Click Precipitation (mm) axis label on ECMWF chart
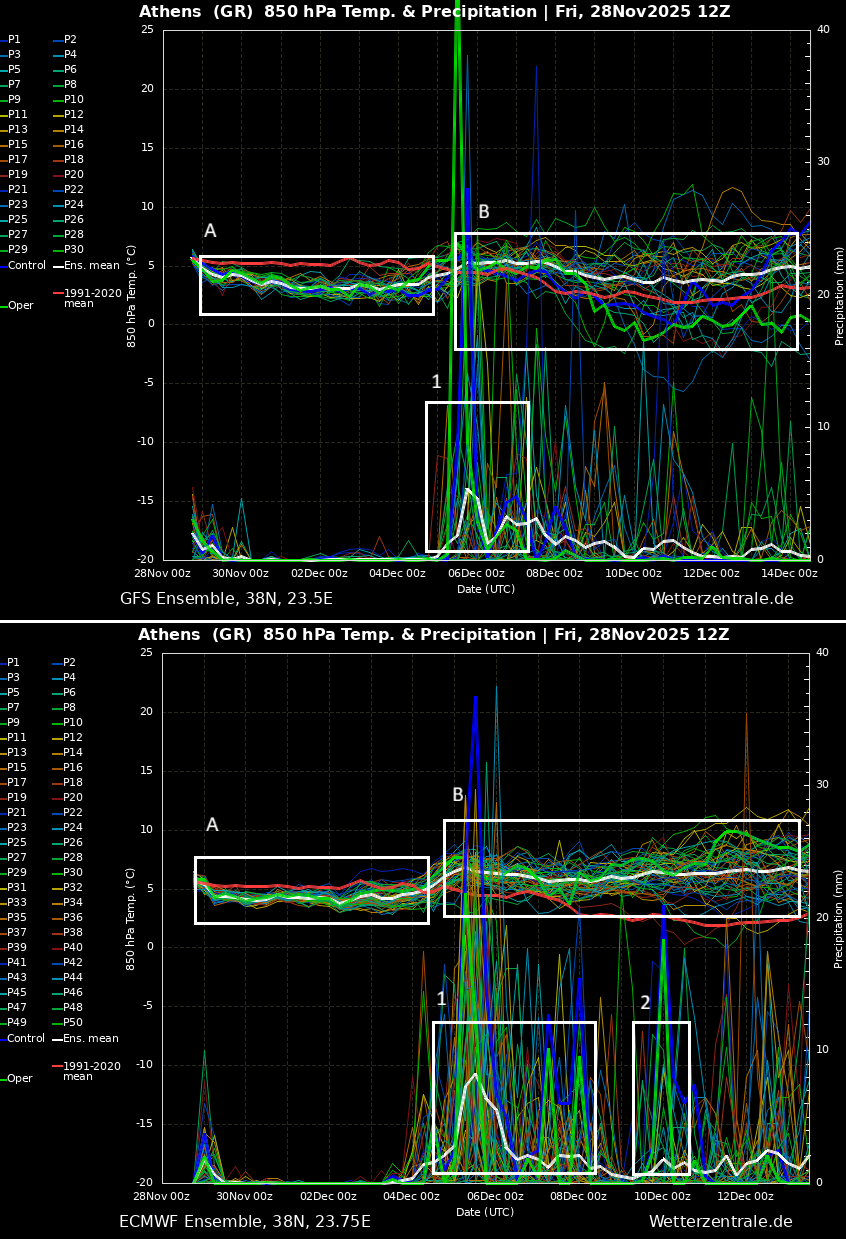 tap(840, 918)
